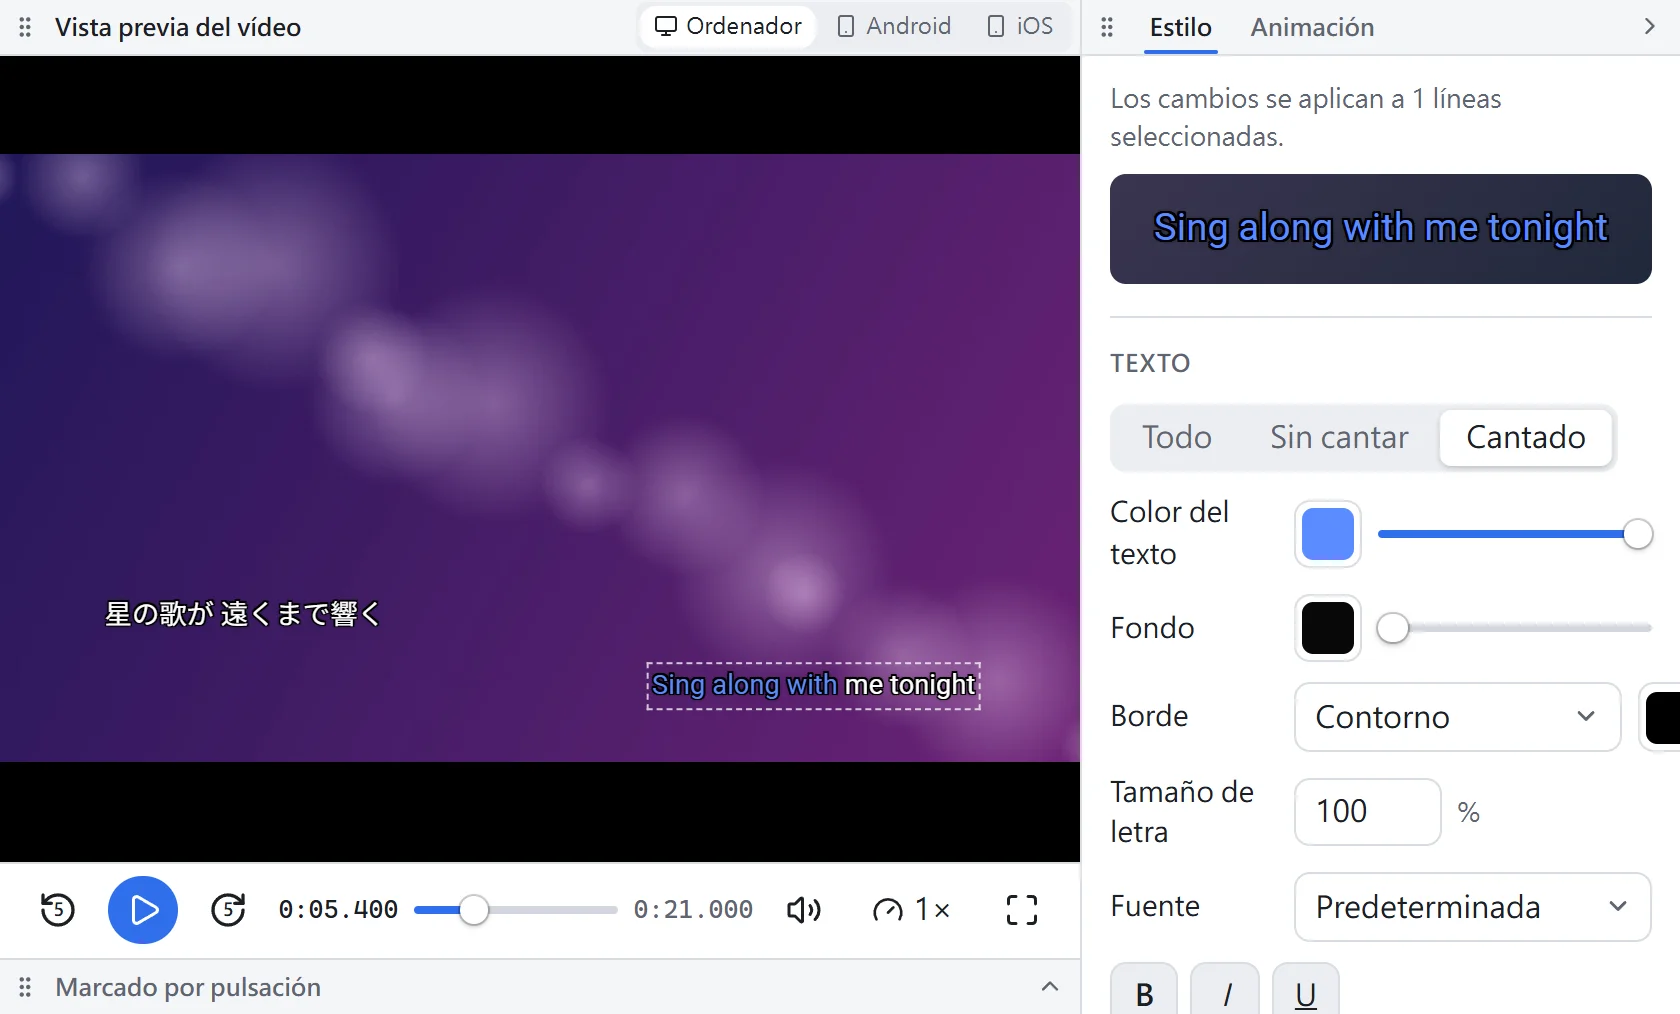Show more tabs with right chevron
The image size is (1680, 1014).
(x=1650, y=27)
